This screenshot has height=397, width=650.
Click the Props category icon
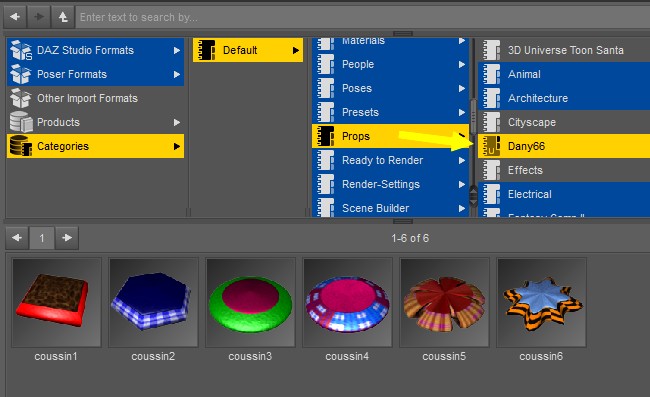point(325,136)
